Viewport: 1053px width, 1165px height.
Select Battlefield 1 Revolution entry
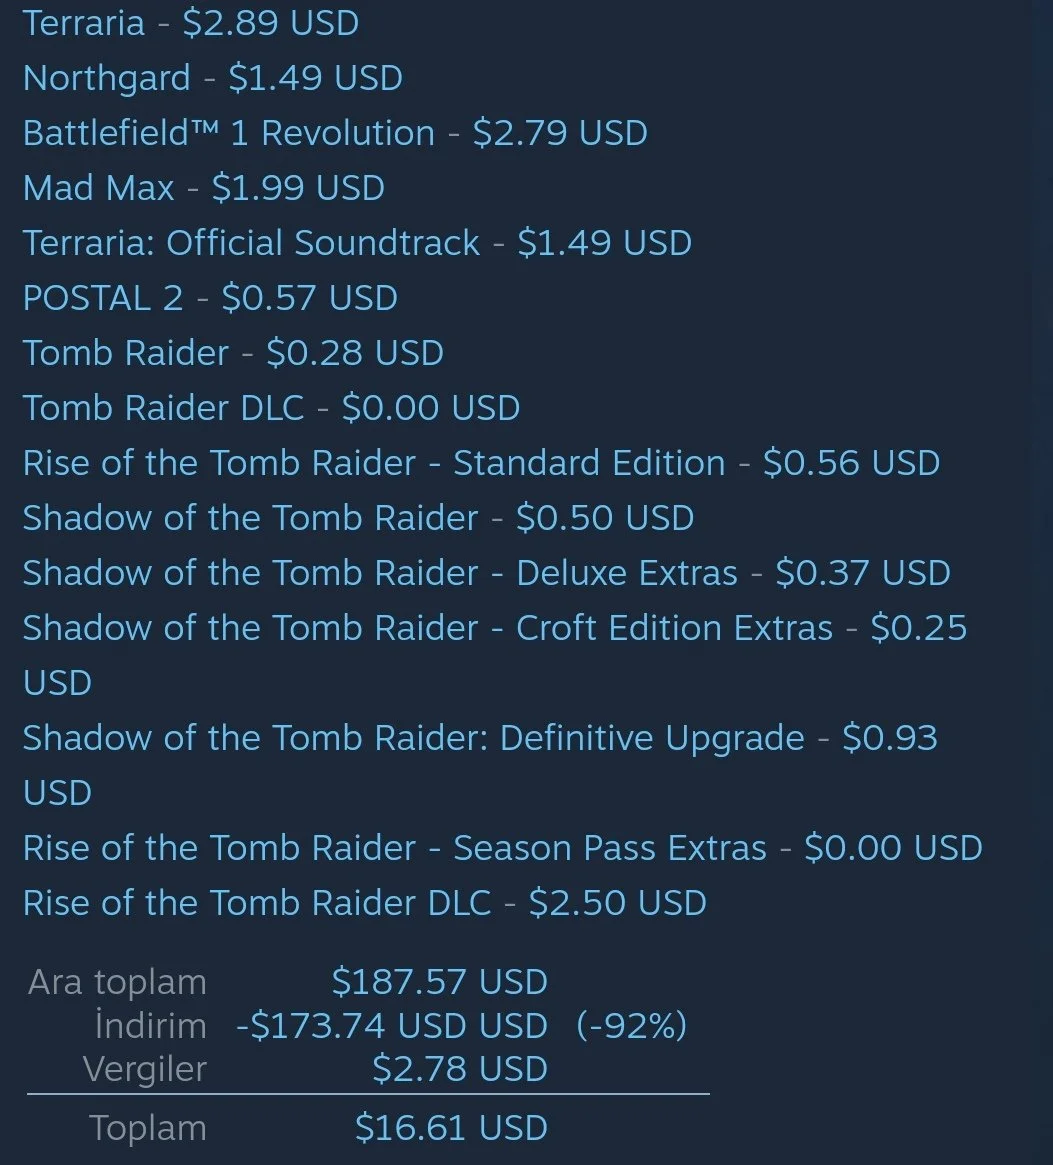(x=335, y=133)
